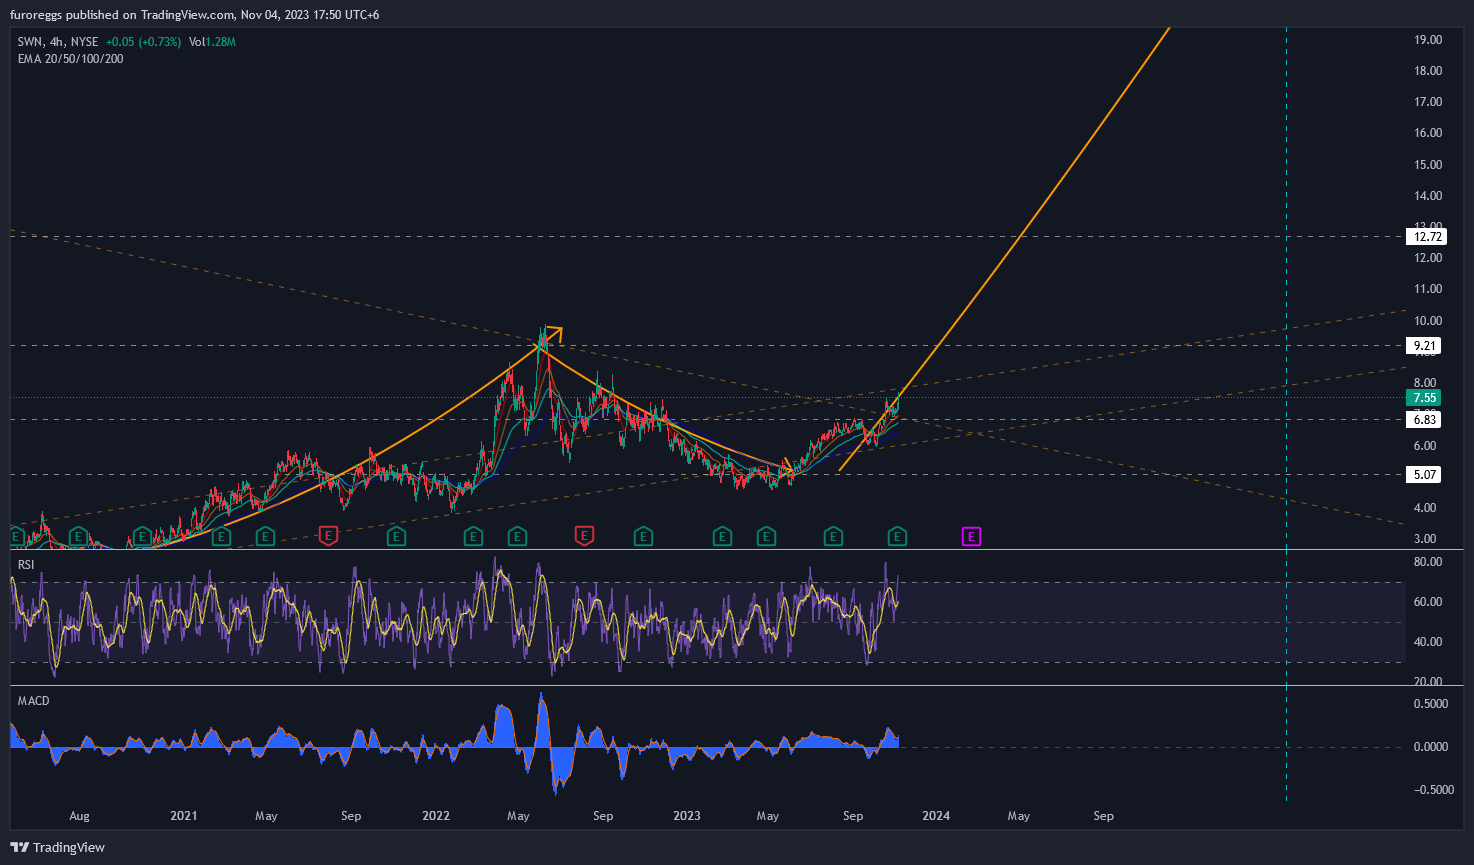
Task: Click the green earnings marker before Sep 2023
Action: pos(832,537)
